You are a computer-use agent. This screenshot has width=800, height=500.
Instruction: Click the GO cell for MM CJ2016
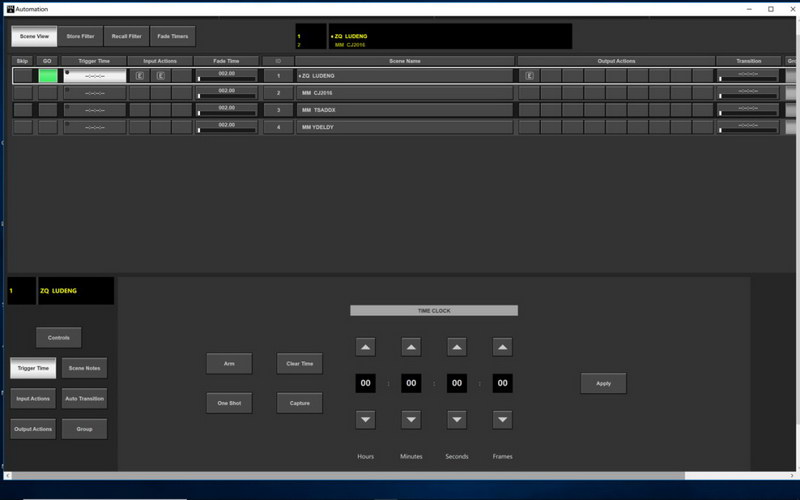pyautogui.click(x=48, y=93)
